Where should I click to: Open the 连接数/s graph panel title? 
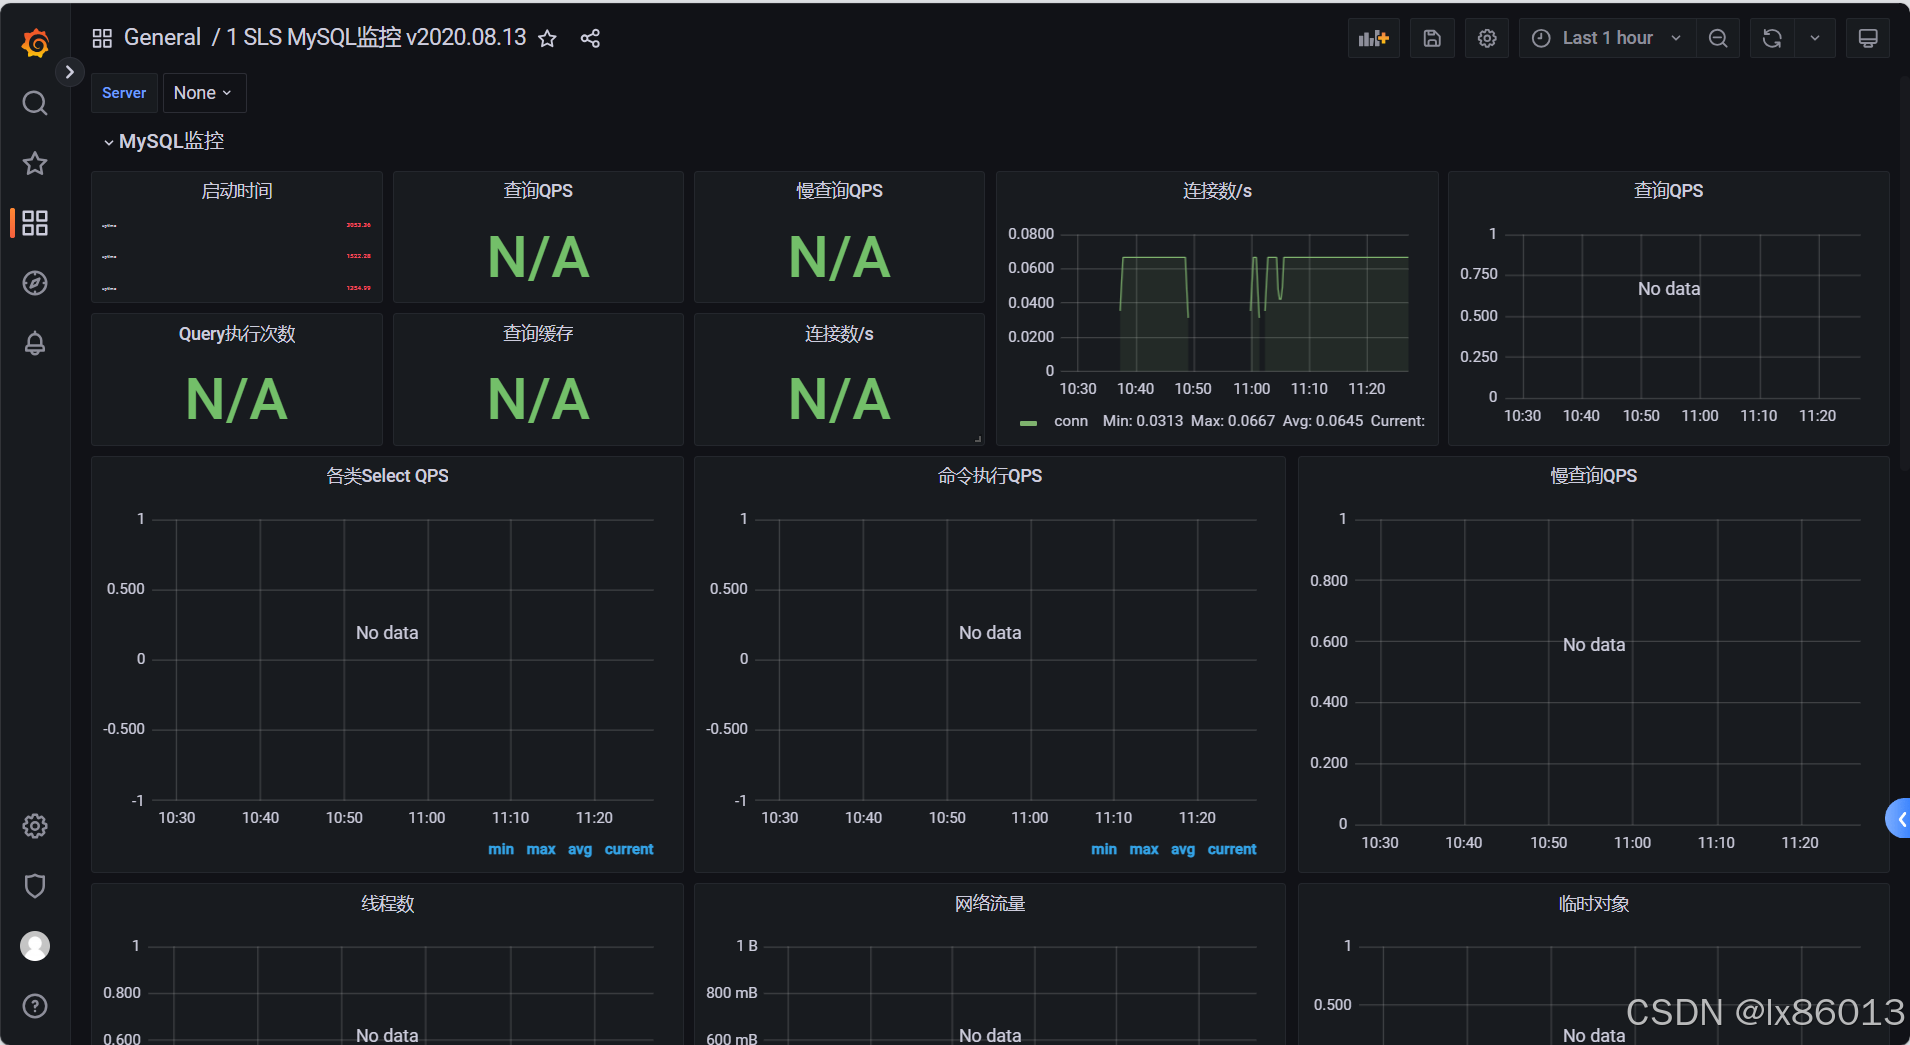click(x=1217, y=190)
